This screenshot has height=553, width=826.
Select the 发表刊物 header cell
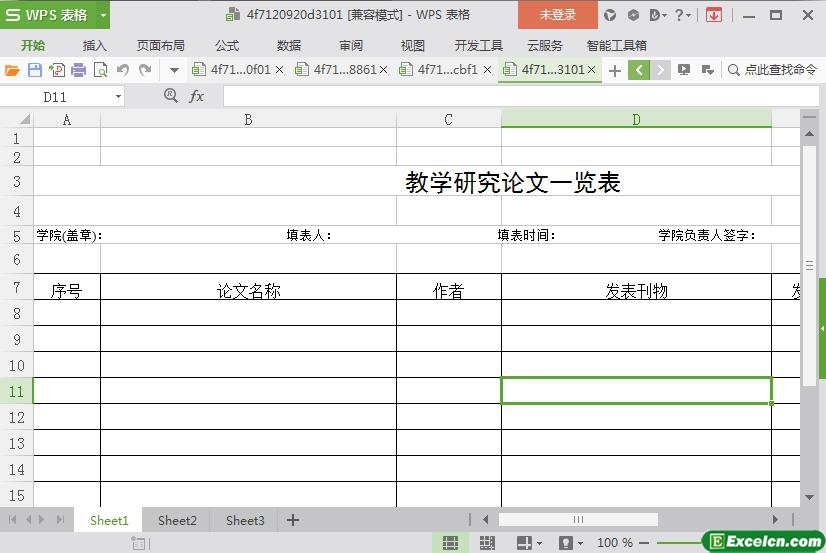tap(636, 287)
